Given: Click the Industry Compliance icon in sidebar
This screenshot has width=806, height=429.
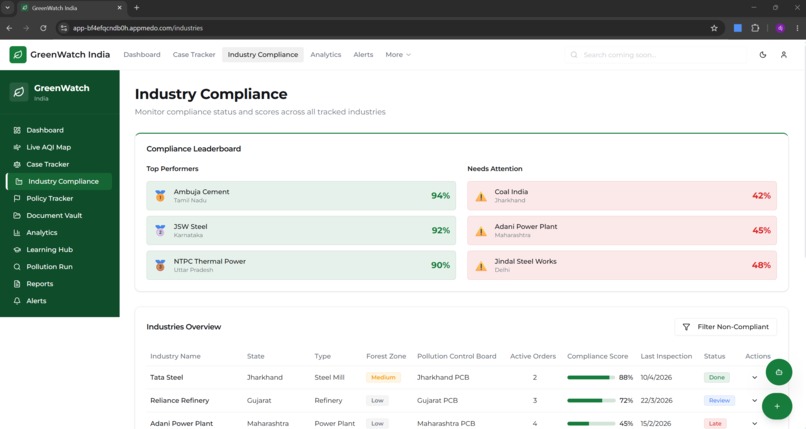Looking at the screenshot, I should 19,181.
